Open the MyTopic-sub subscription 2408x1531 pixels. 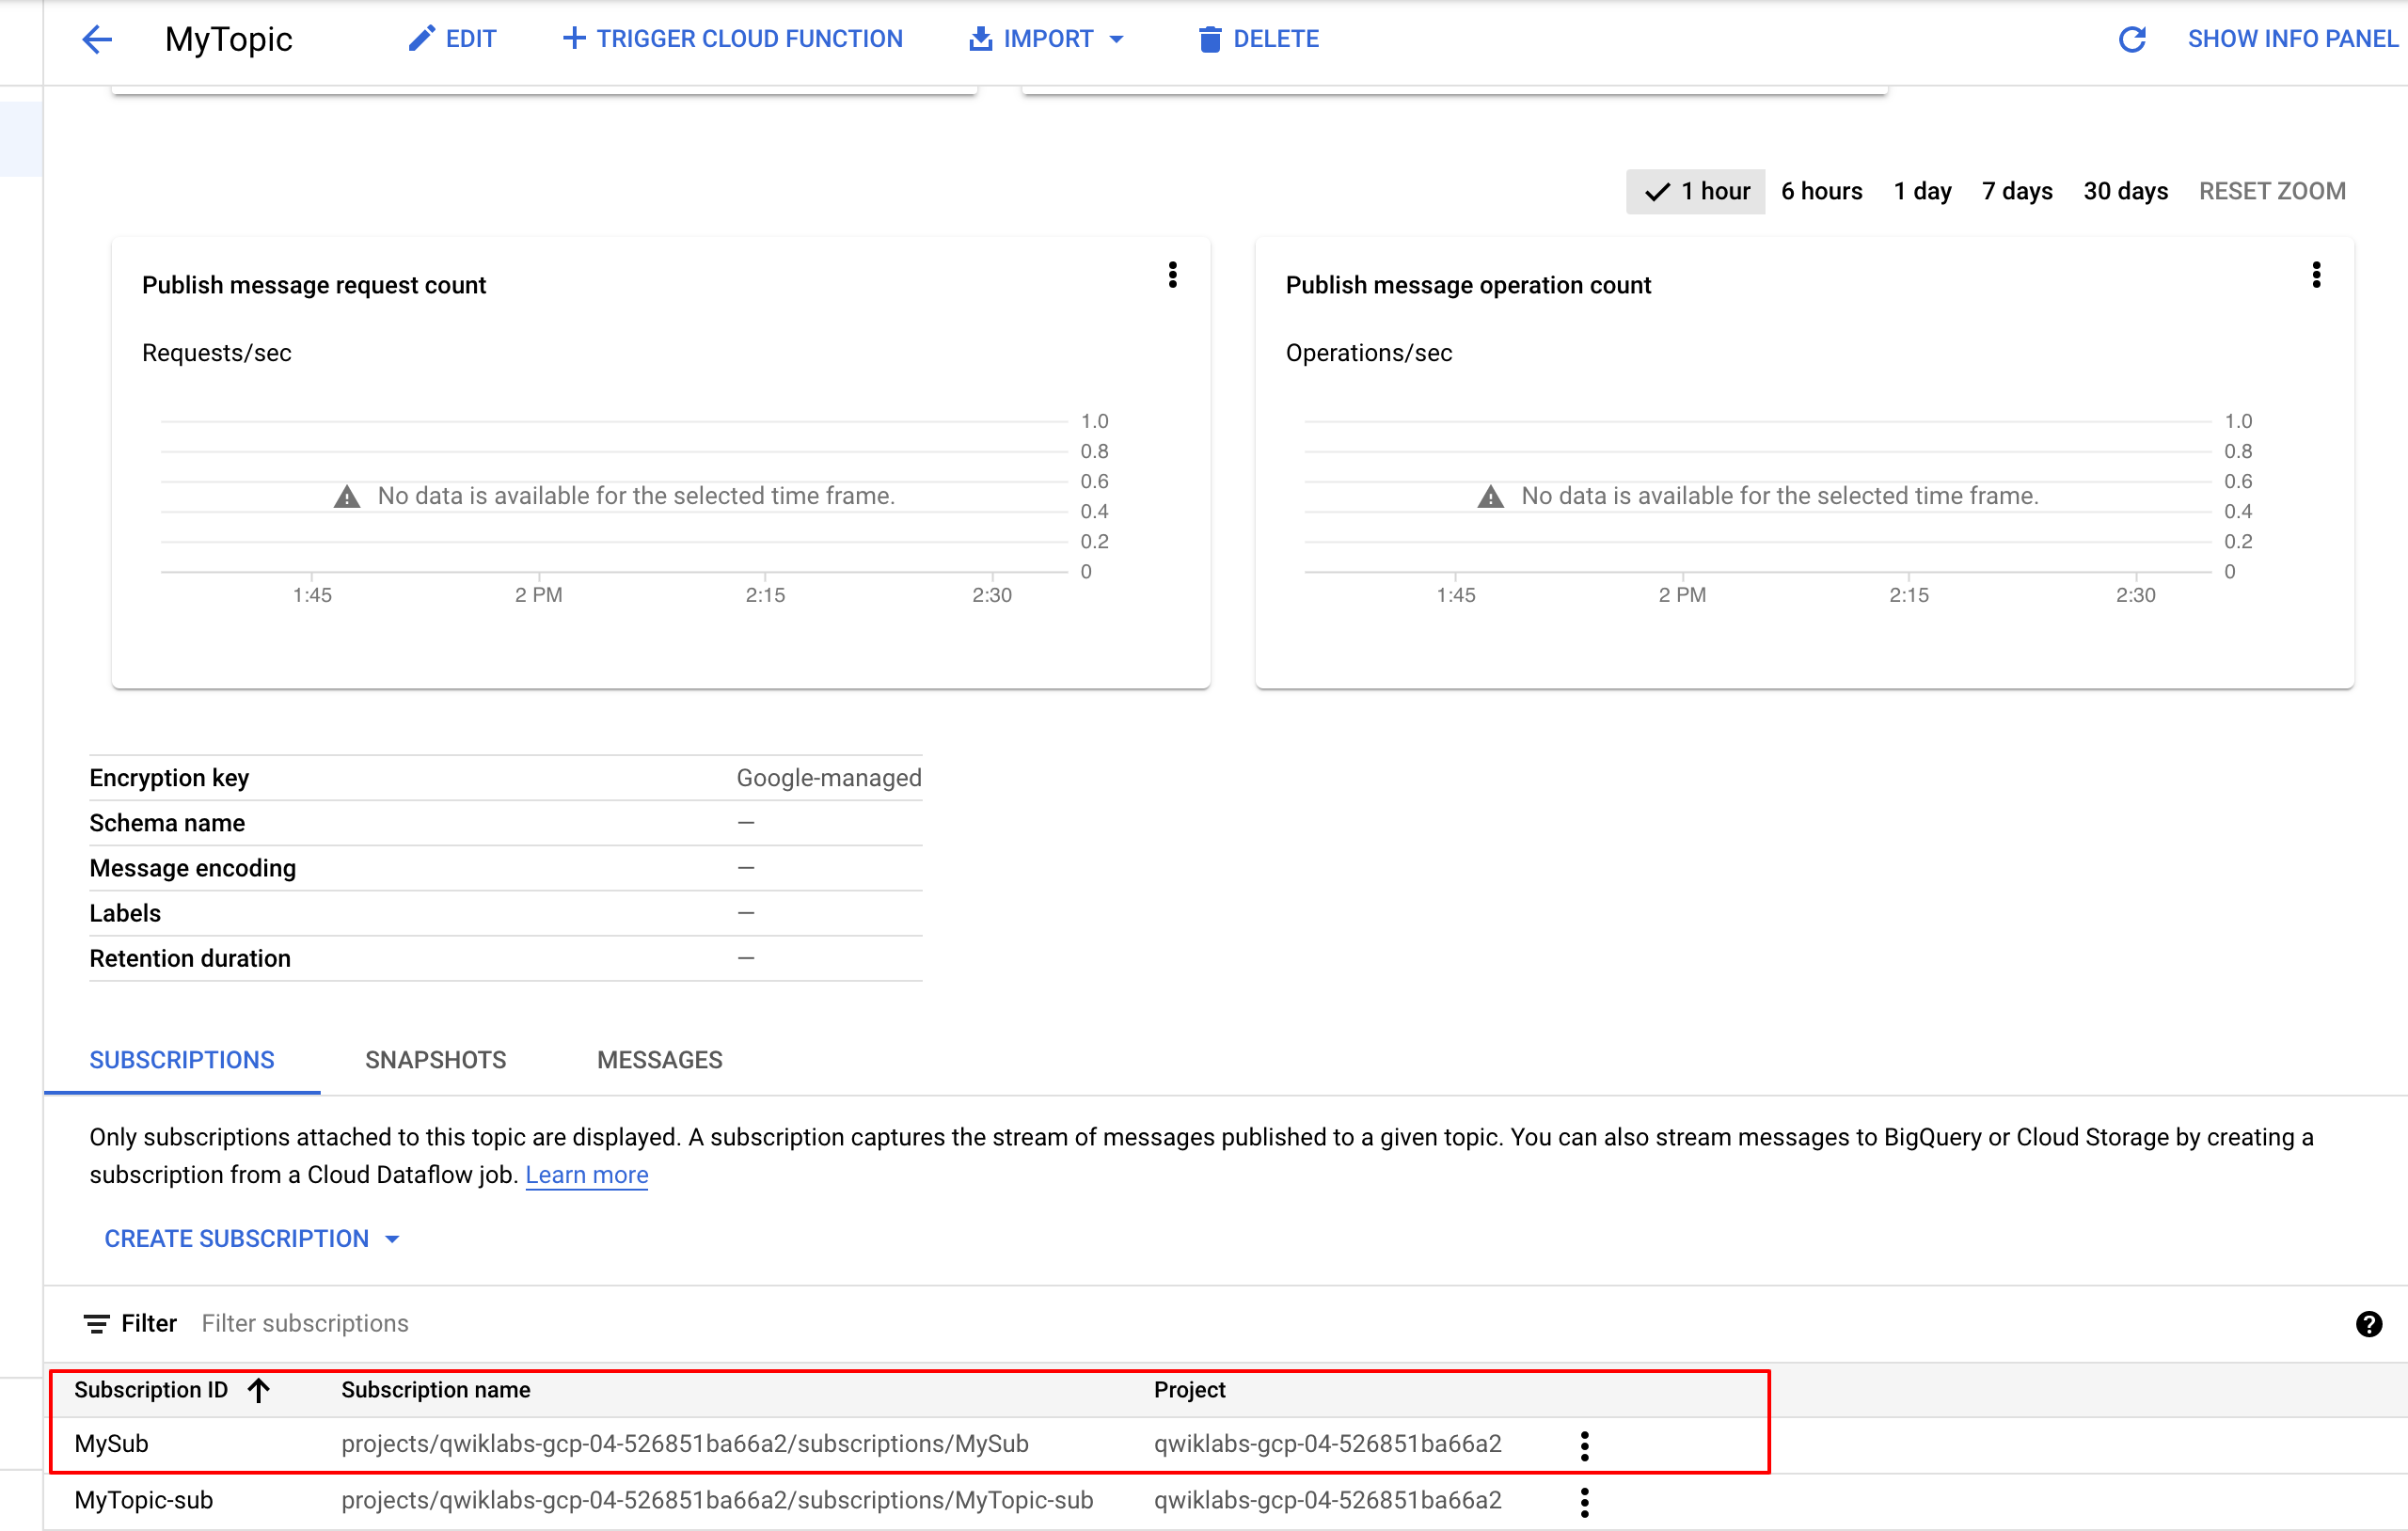point(144,1500)
